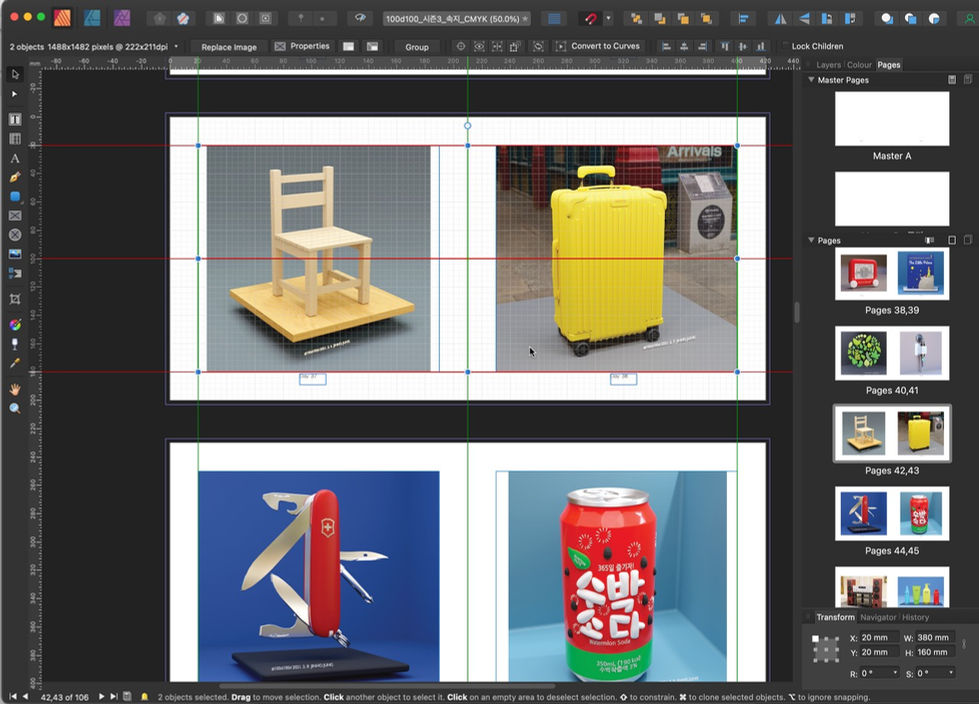Switch to the Photo persona
The width and height of the screenshot is (979, 704).
click(122, 18)
